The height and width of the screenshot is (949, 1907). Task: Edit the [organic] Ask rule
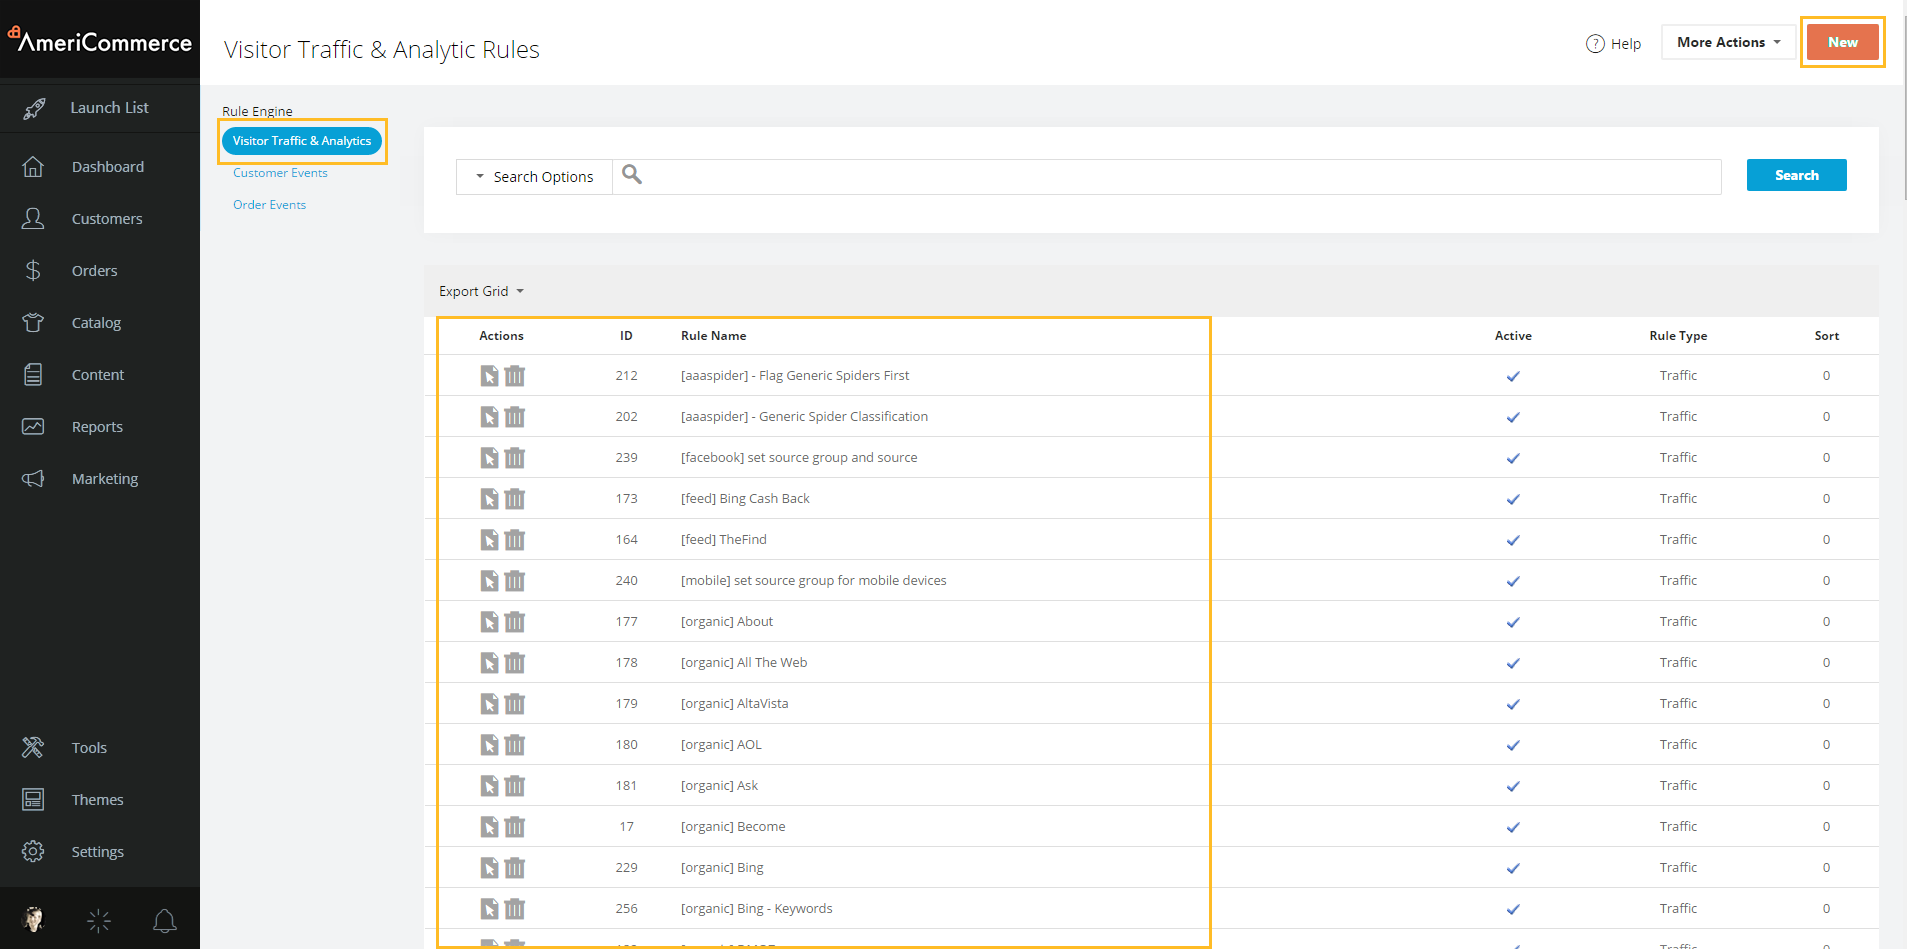[x=489, y=786]
